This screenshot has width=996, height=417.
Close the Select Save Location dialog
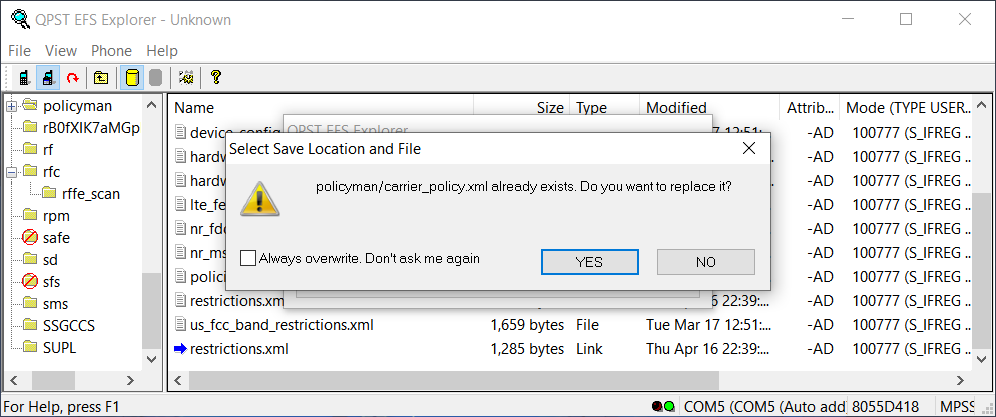pyautogui.click(x=749, y=149)
